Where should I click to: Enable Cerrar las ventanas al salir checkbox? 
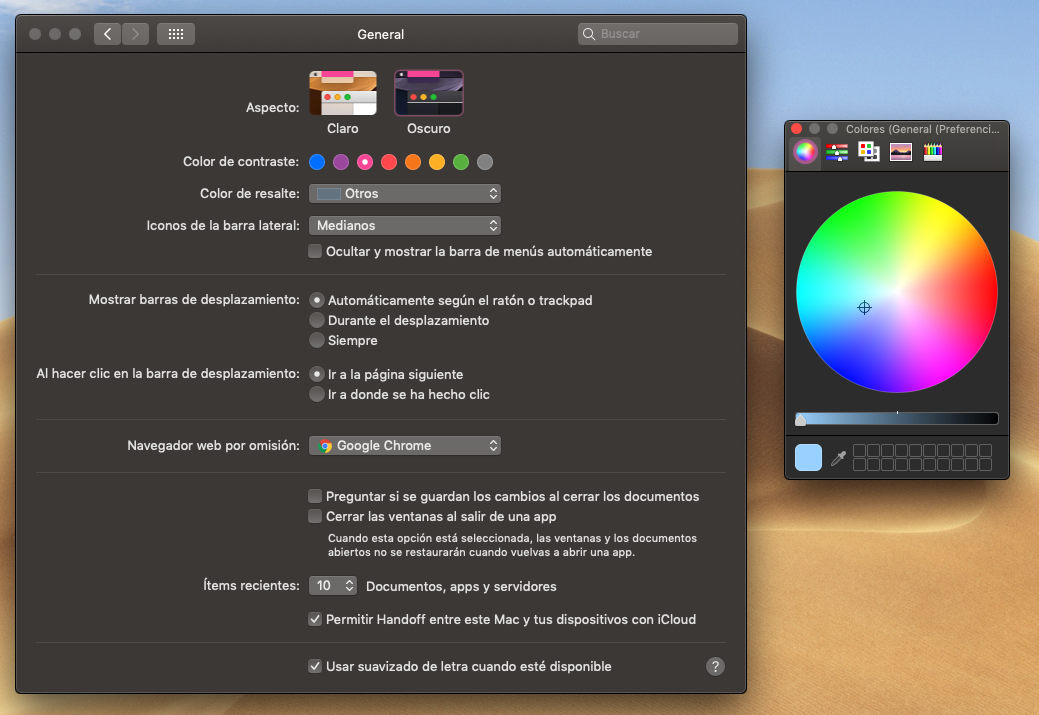pyautogui.click(x=315, y=516)
